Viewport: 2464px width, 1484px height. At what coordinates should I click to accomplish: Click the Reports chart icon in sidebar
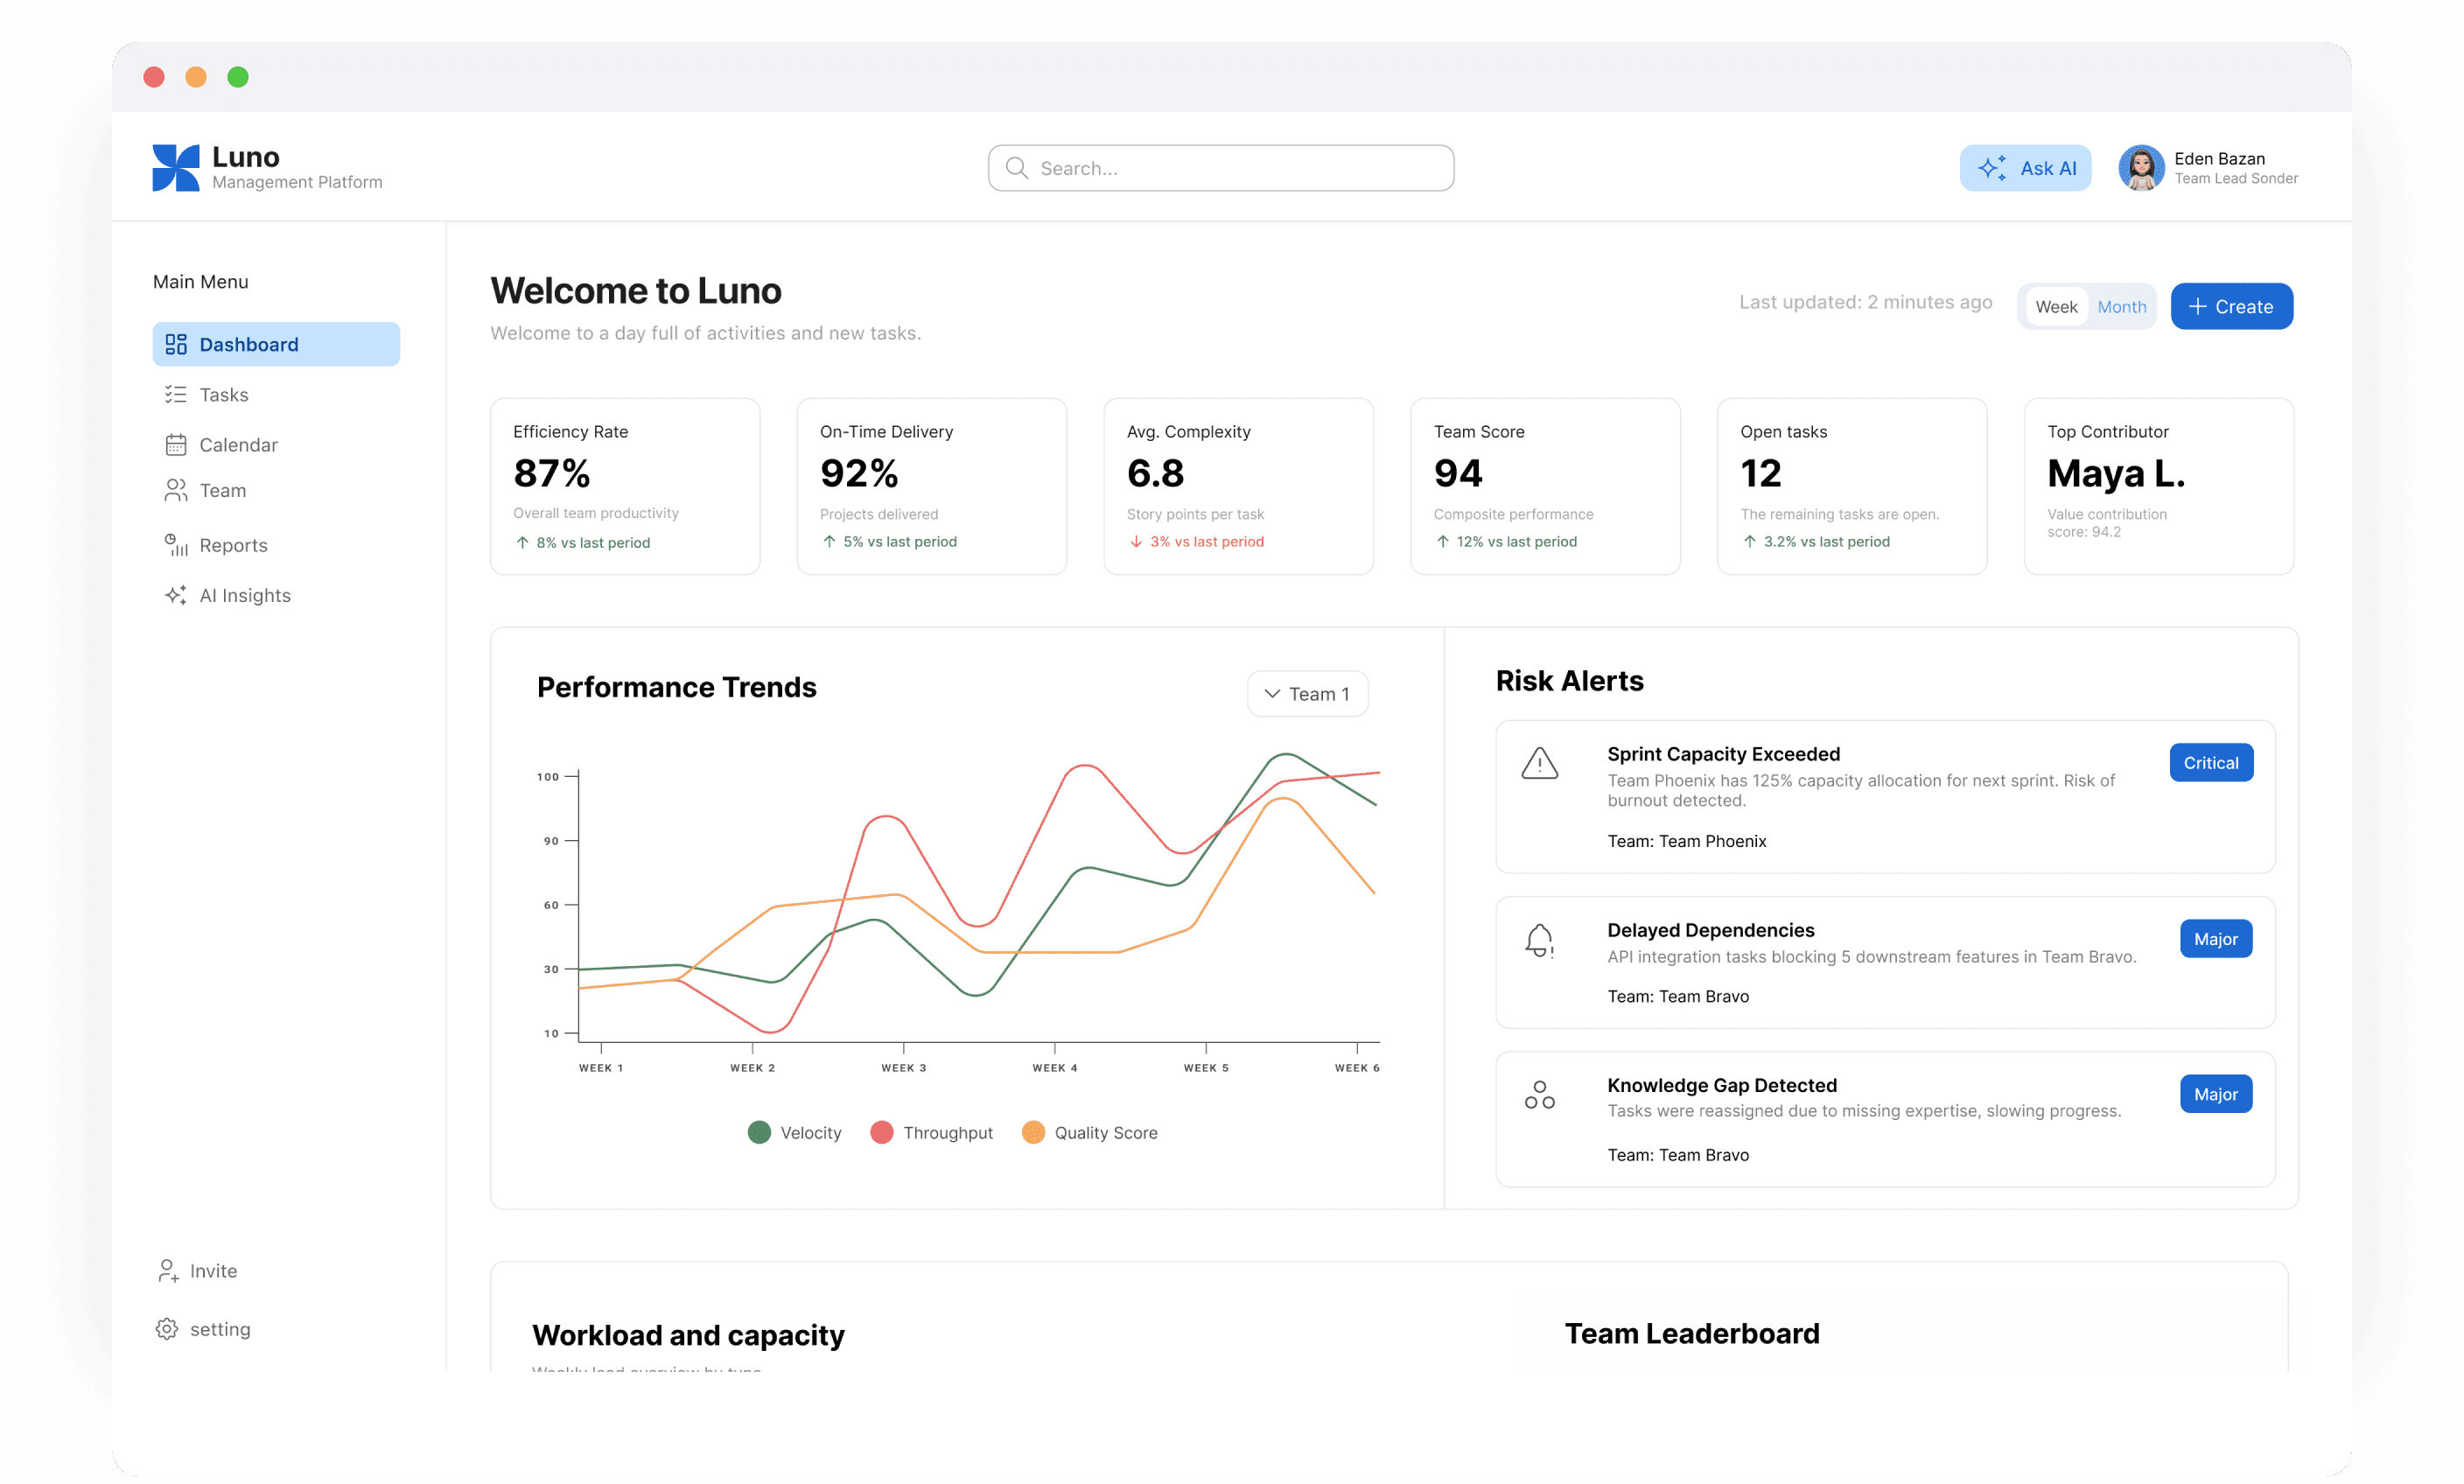176,545
